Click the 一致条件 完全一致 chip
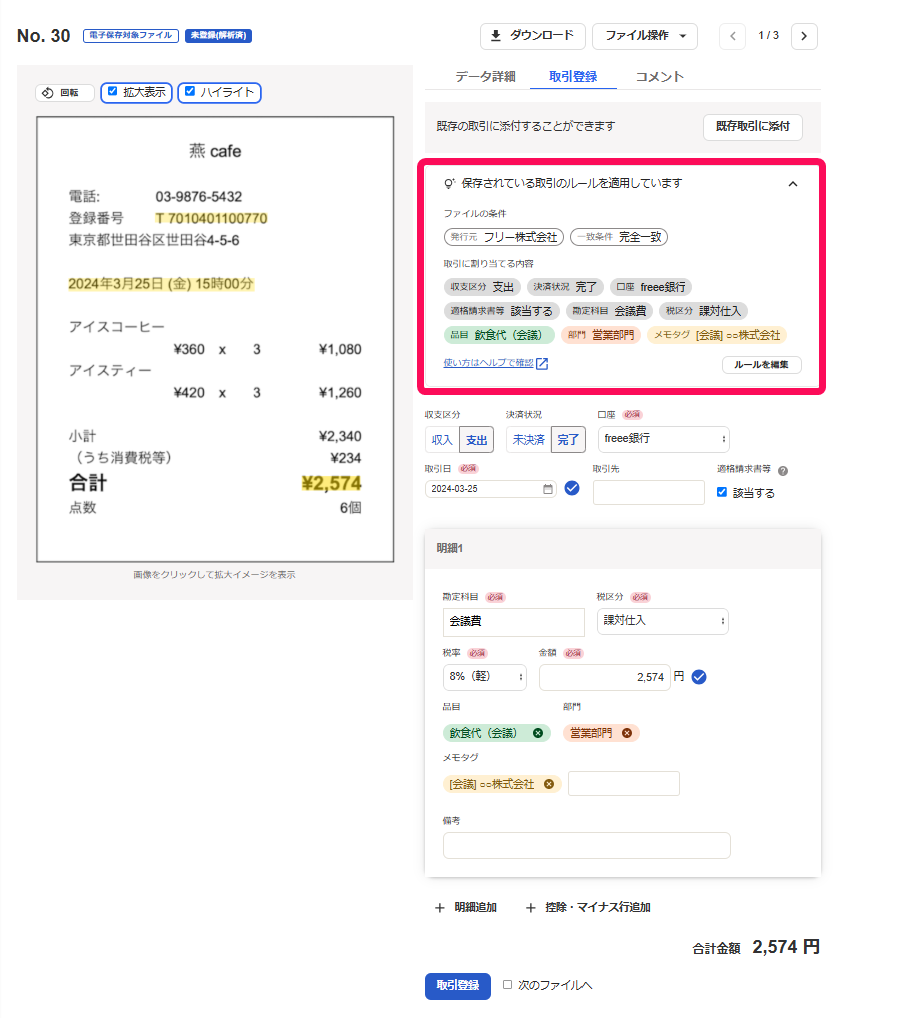 619,237
